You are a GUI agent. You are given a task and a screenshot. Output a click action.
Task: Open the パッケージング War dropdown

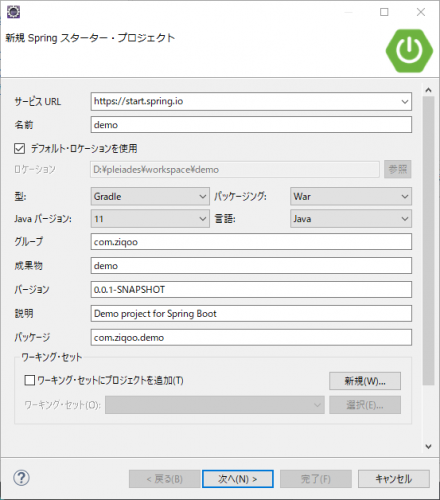351,196
